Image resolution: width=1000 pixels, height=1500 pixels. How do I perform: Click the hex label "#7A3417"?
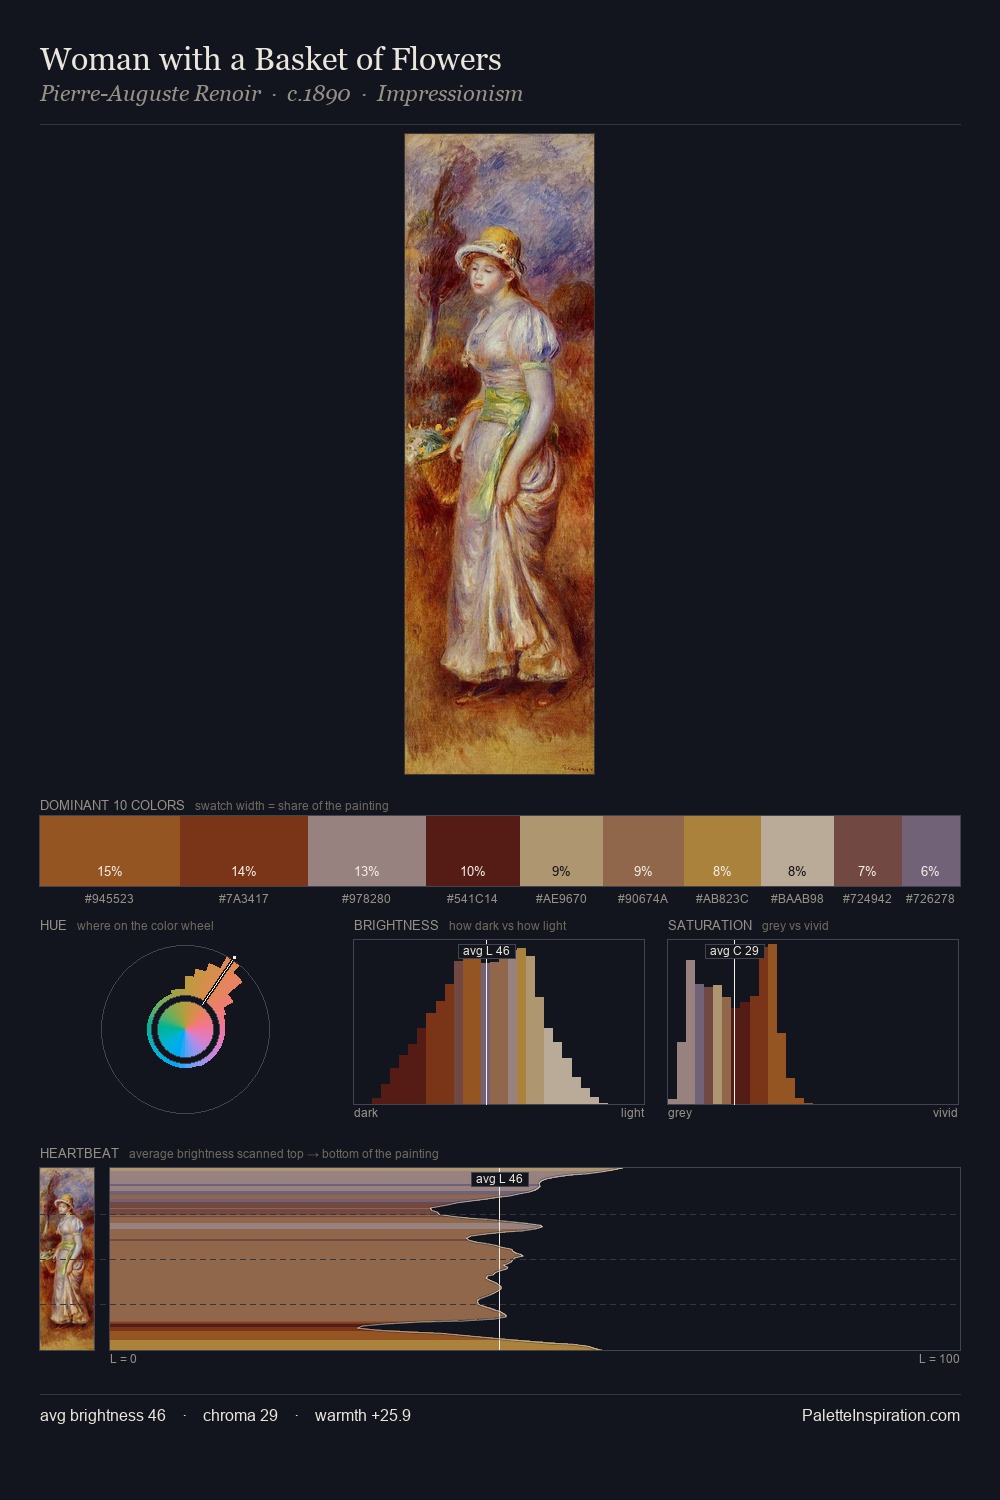[244, 899]
